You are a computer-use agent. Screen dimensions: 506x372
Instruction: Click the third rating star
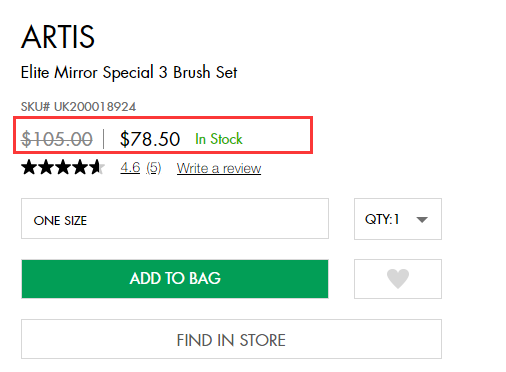click(63, 167)
